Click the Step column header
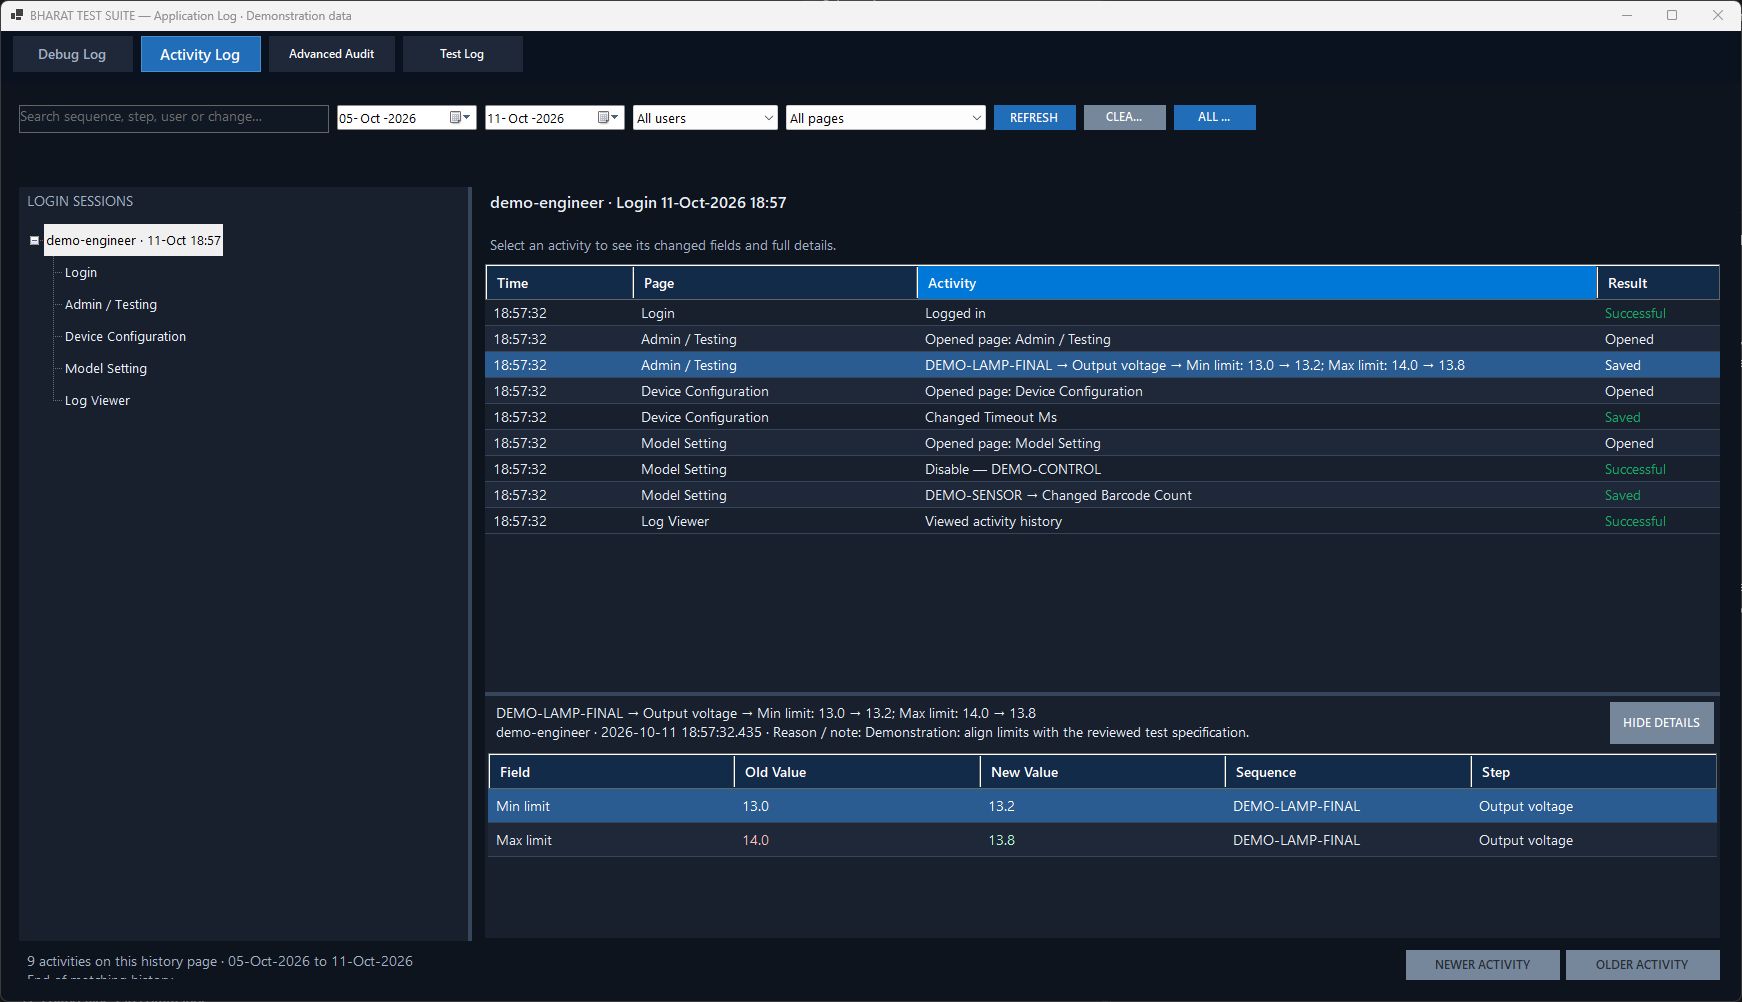 [1594, 772]
